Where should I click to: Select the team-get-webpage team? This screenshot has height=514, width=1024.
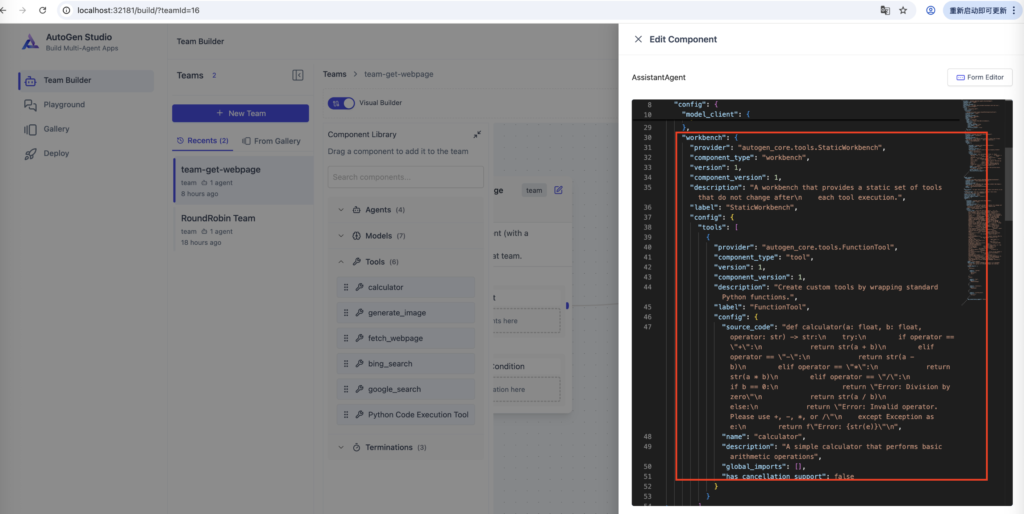pyautogui.click(x=243, y=180)
